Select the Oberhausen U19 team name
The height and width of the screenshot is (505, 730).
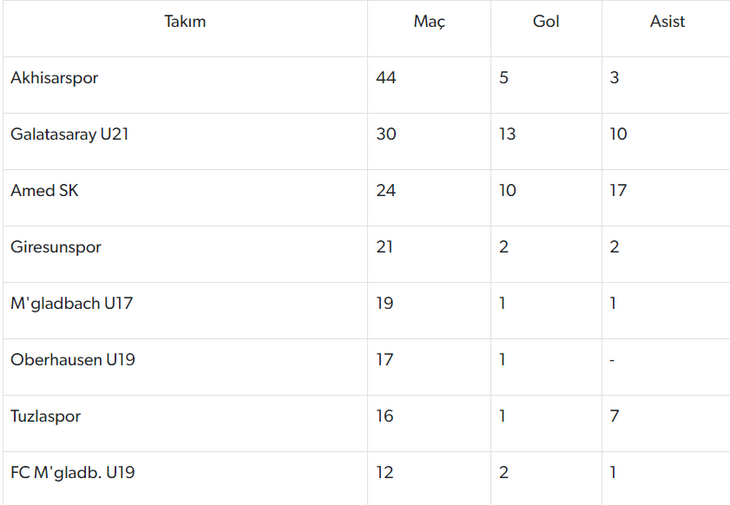point(73,360)
